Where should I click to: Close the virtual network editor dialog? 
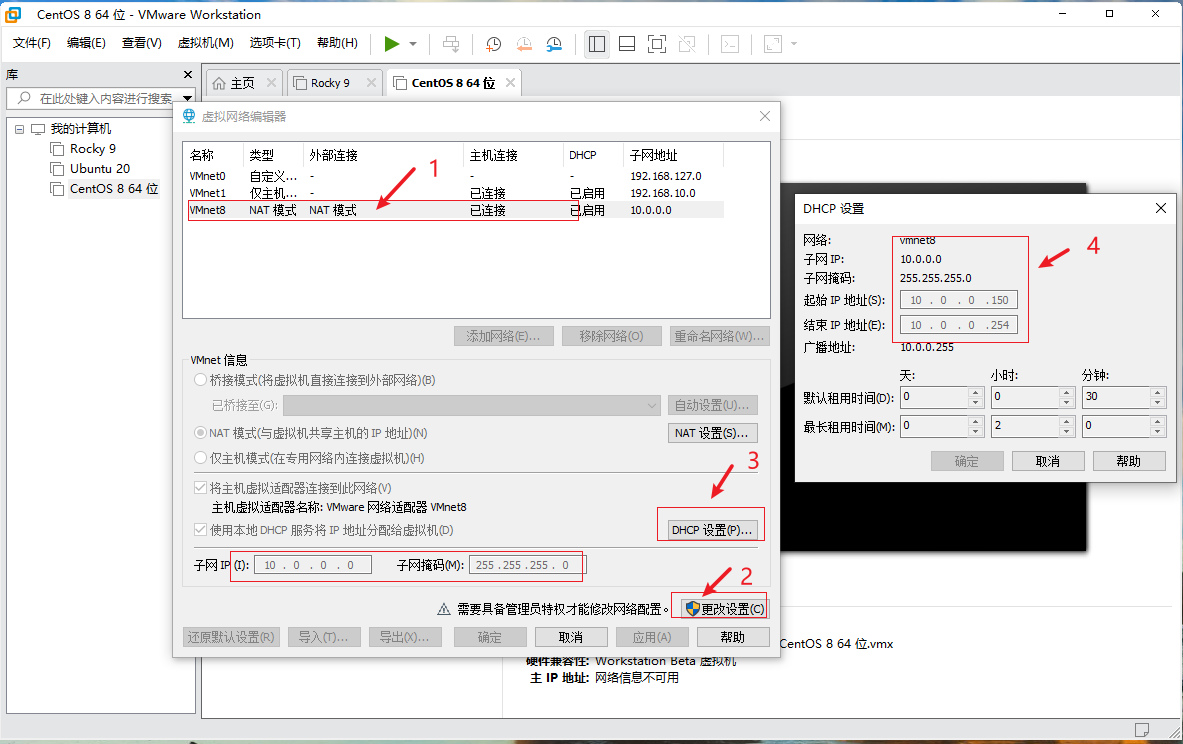point(765,116)
